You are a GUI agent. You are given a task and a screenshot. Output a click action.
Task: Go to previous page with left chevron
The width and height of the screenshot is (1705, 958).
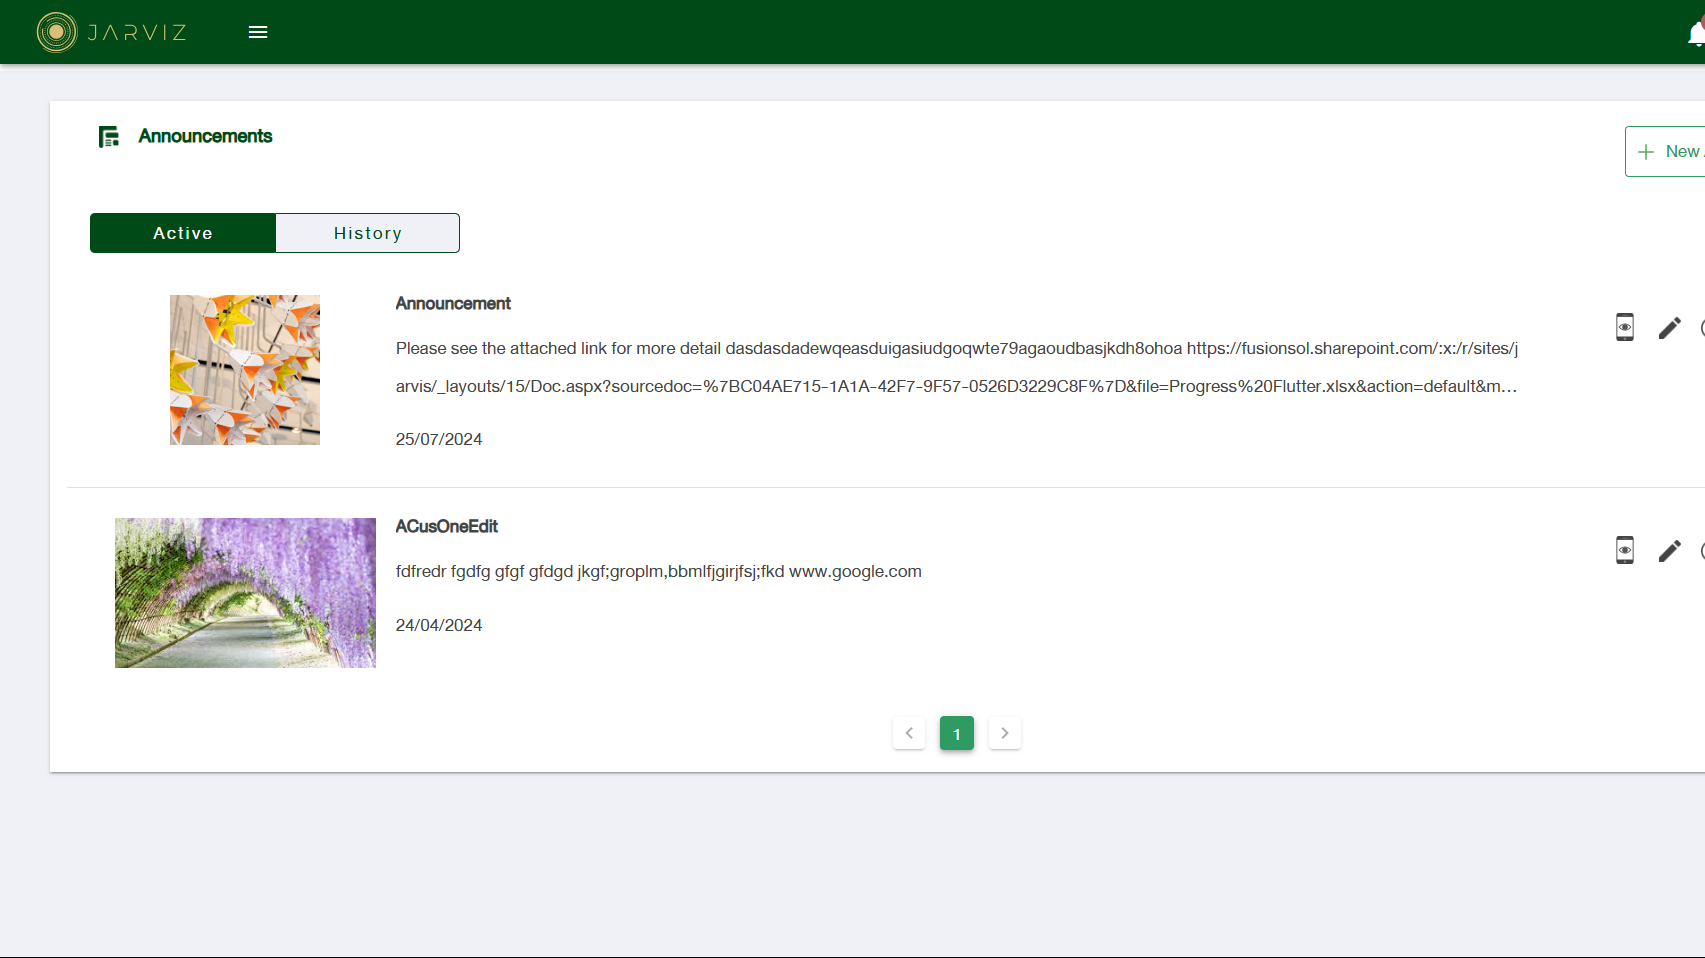pyautogui.click(x=909, y=733)
